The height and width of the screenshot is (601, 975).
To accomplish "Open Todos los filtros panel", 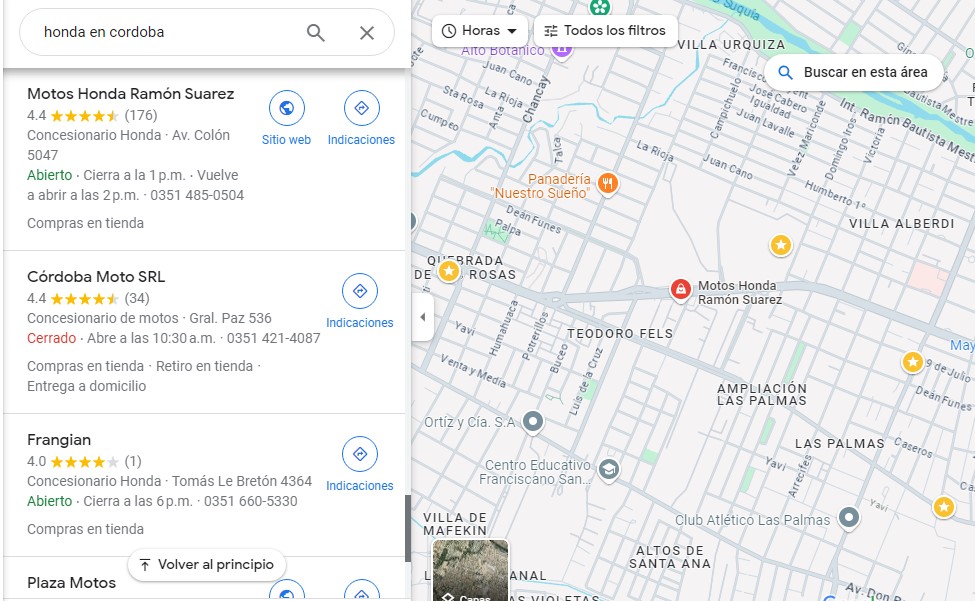I will 605,31.
